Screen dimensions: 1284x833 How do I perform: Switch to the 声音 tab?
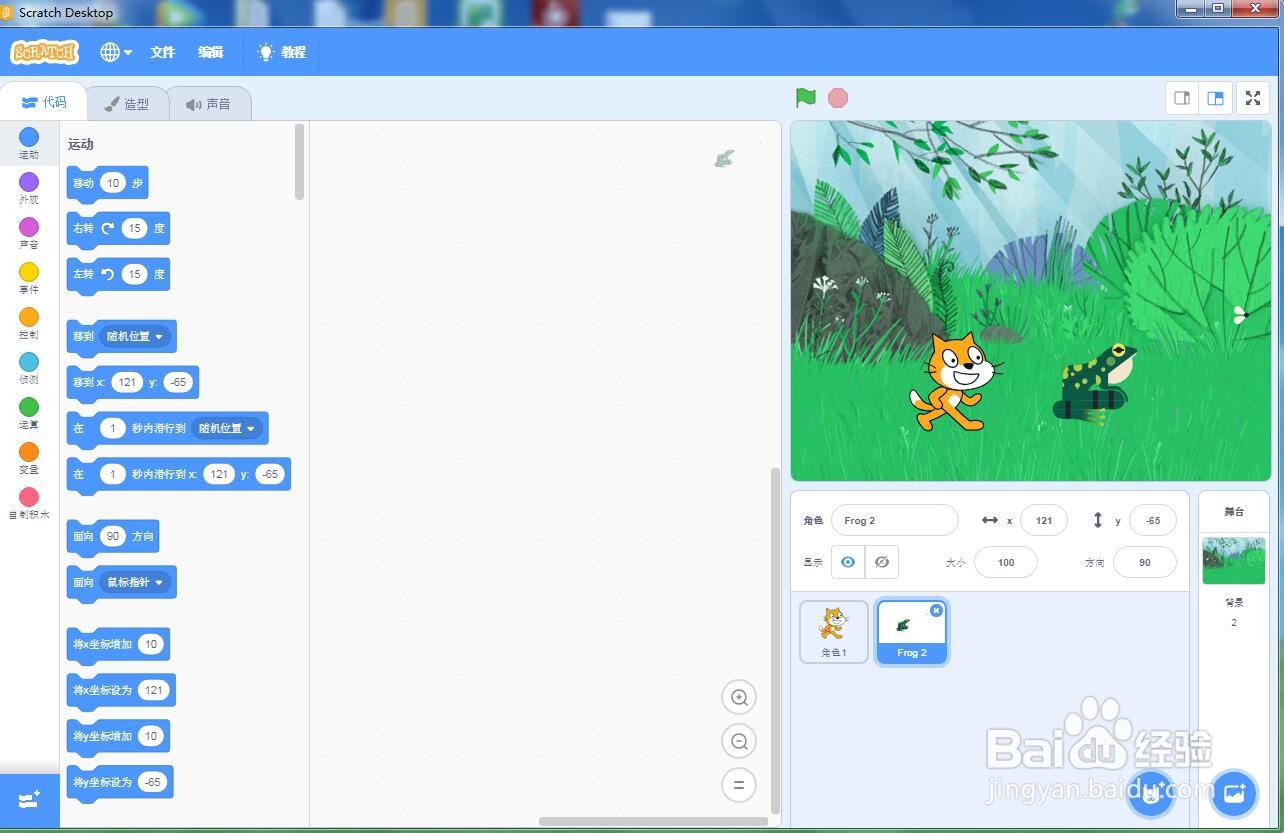click(x=208, y=104)
